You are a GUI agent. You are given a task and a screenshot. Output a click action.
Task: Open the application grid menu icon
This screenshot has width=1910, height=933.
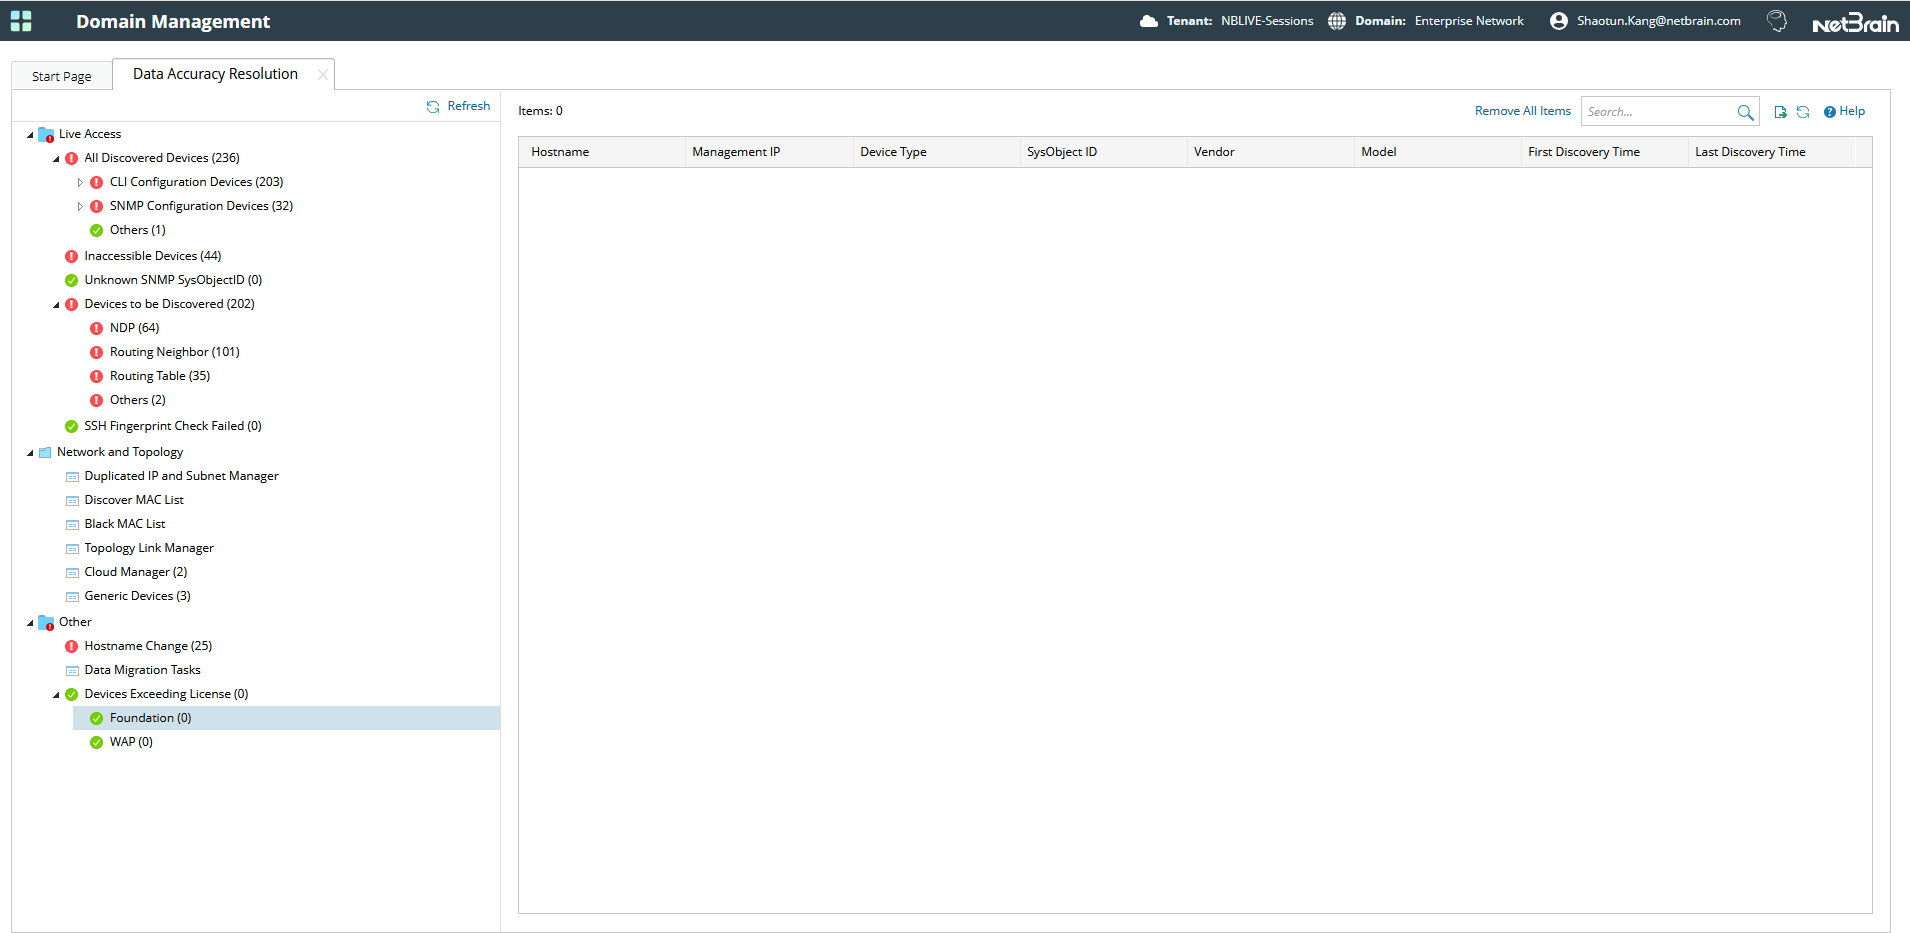point(21,21)
